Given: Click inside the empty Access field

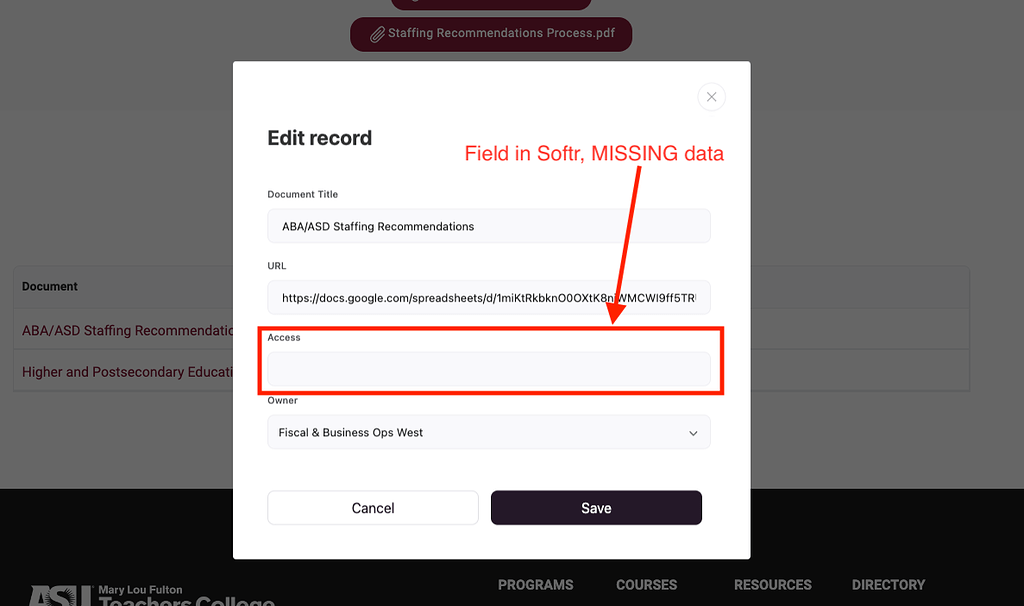Looking at the screenshot, I should (488, 369).
